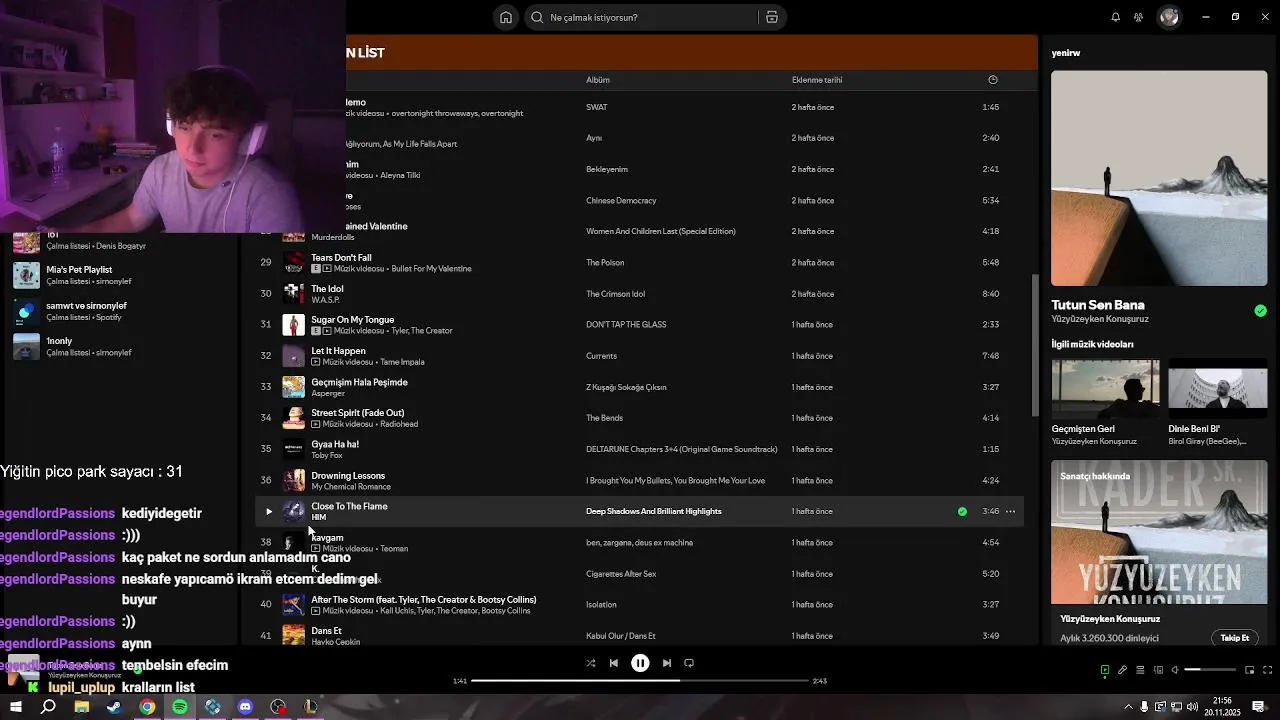Seek within the song progress bar
This screenshot has height=720, width=1280.
(x=640, y=681)
